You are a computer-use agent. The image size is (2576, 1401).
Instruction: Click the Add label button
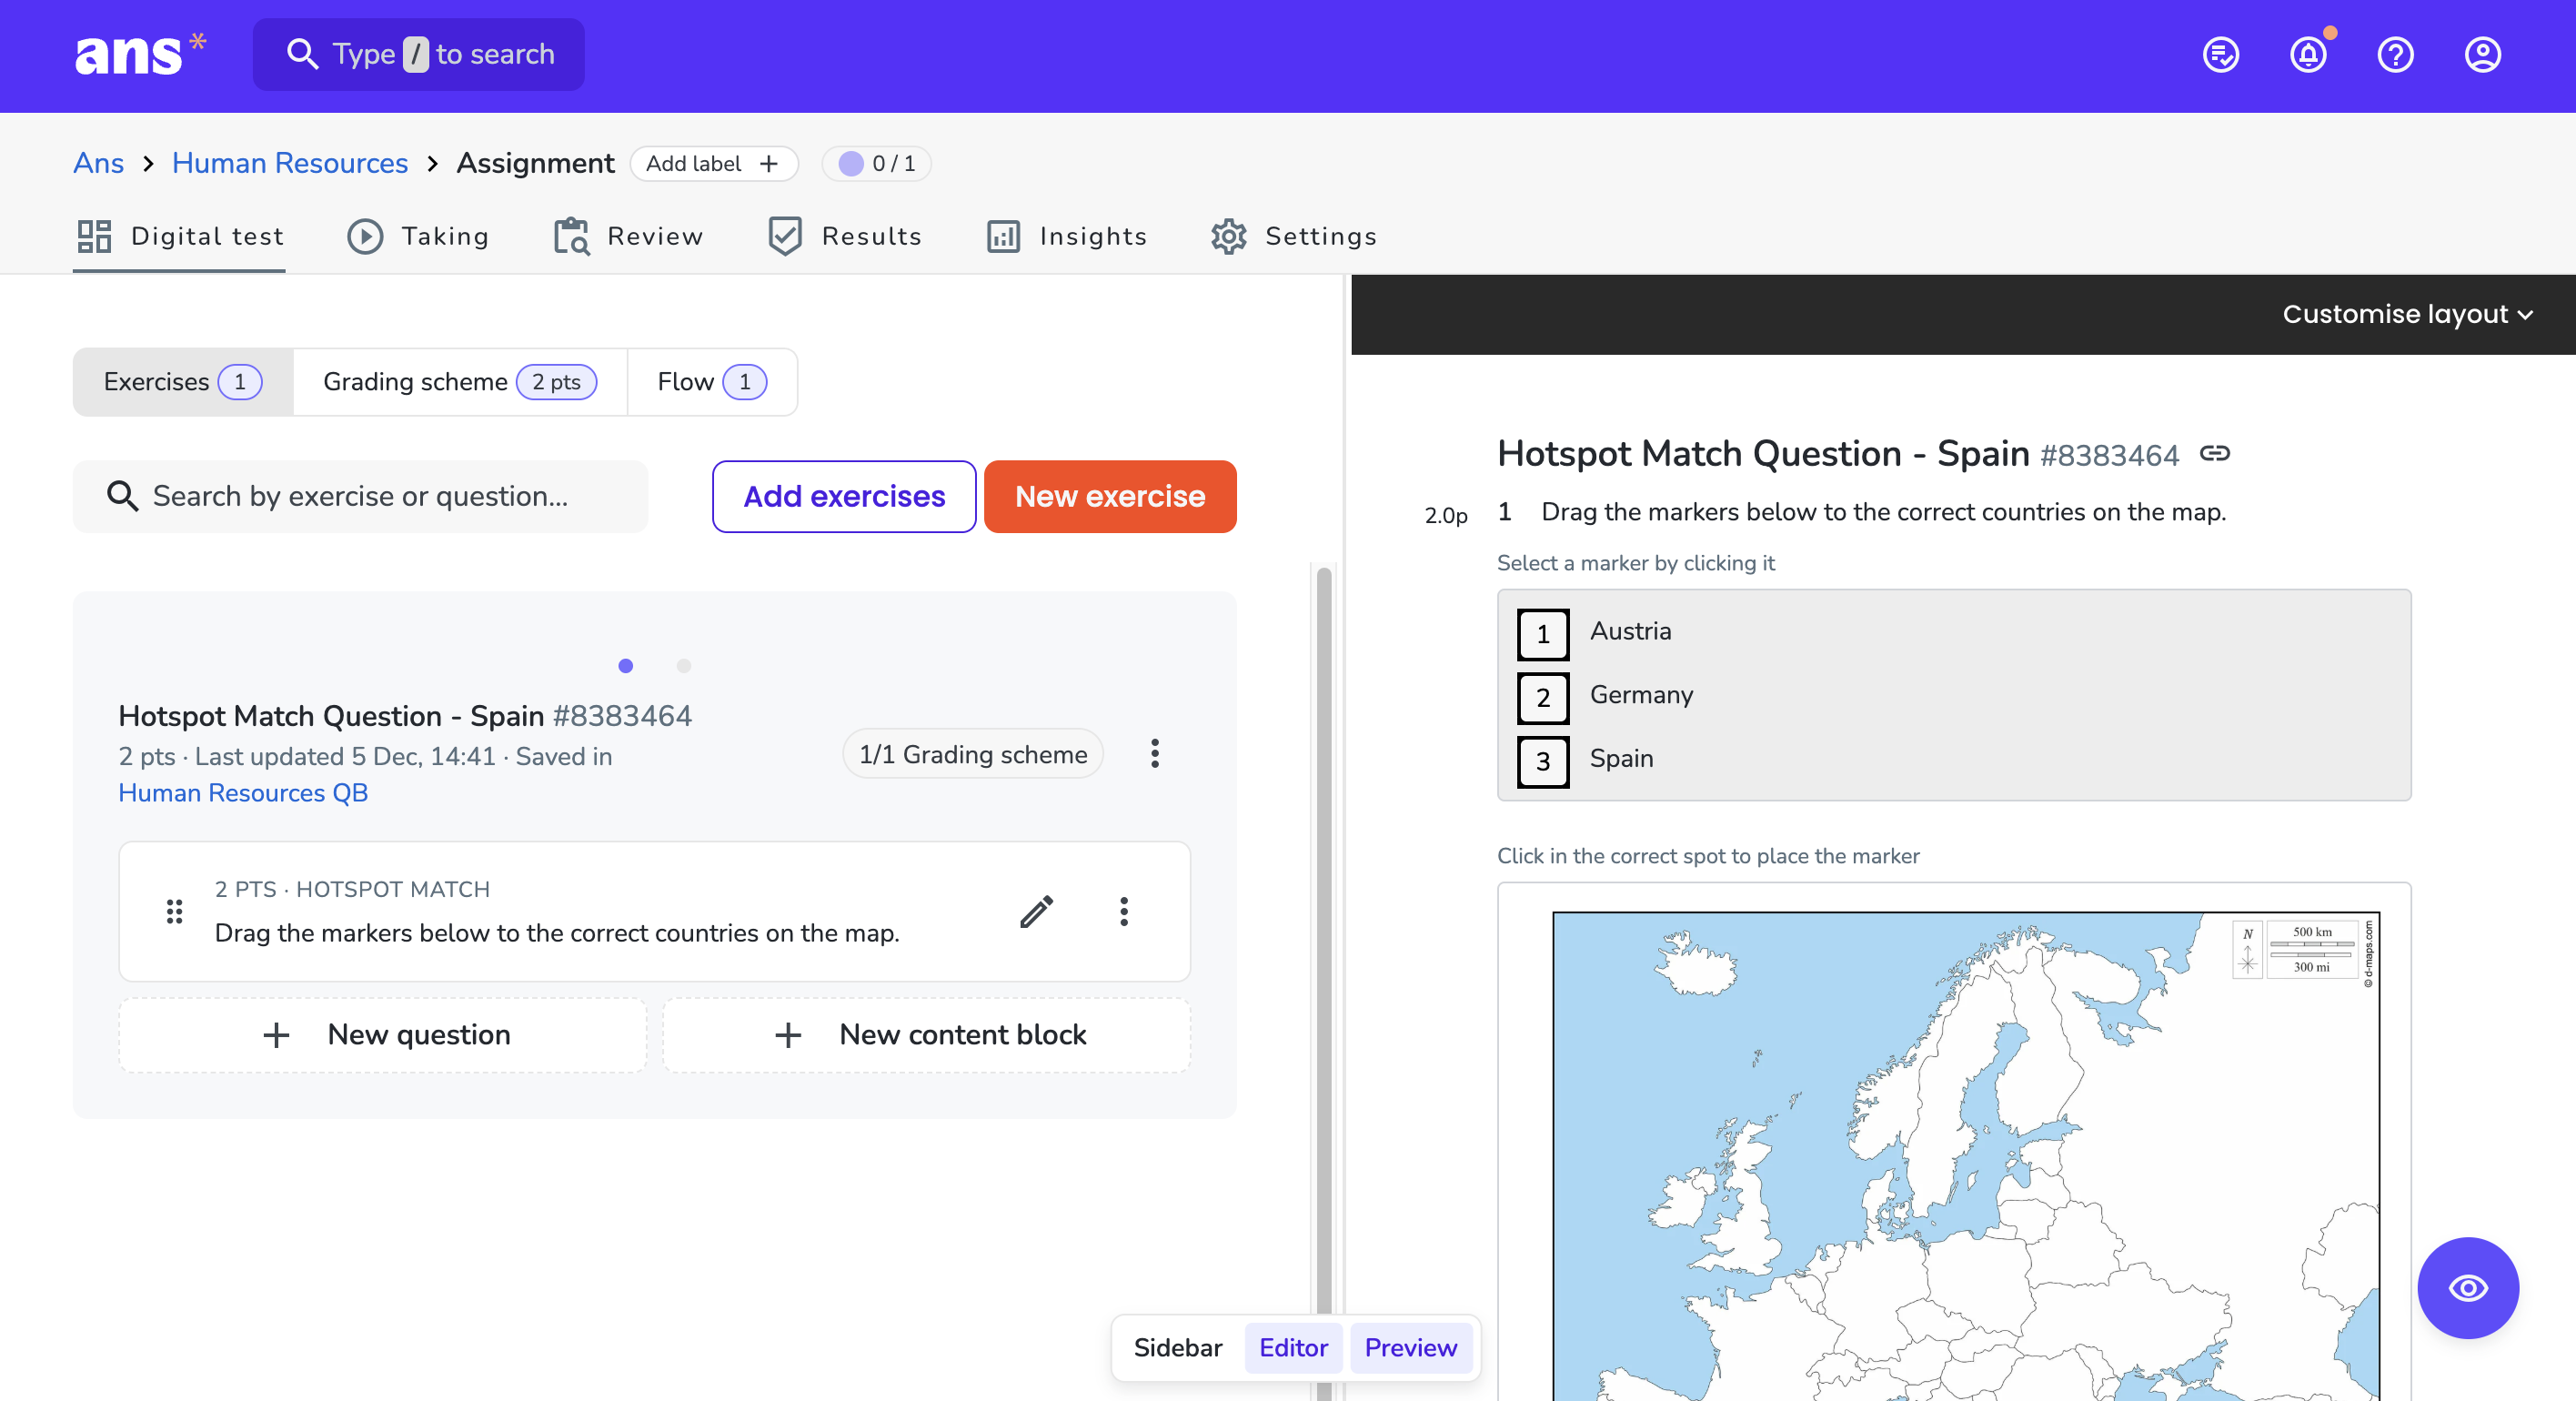[713, 163]
